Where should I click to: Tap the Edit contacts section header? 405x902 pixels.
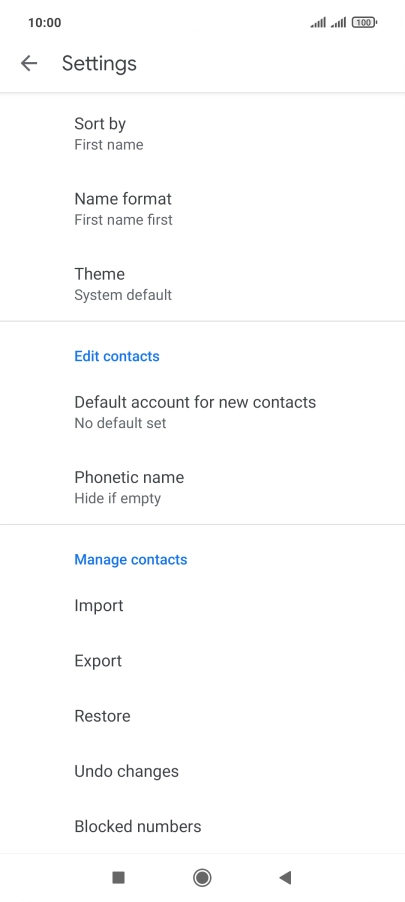pos(117,356)
